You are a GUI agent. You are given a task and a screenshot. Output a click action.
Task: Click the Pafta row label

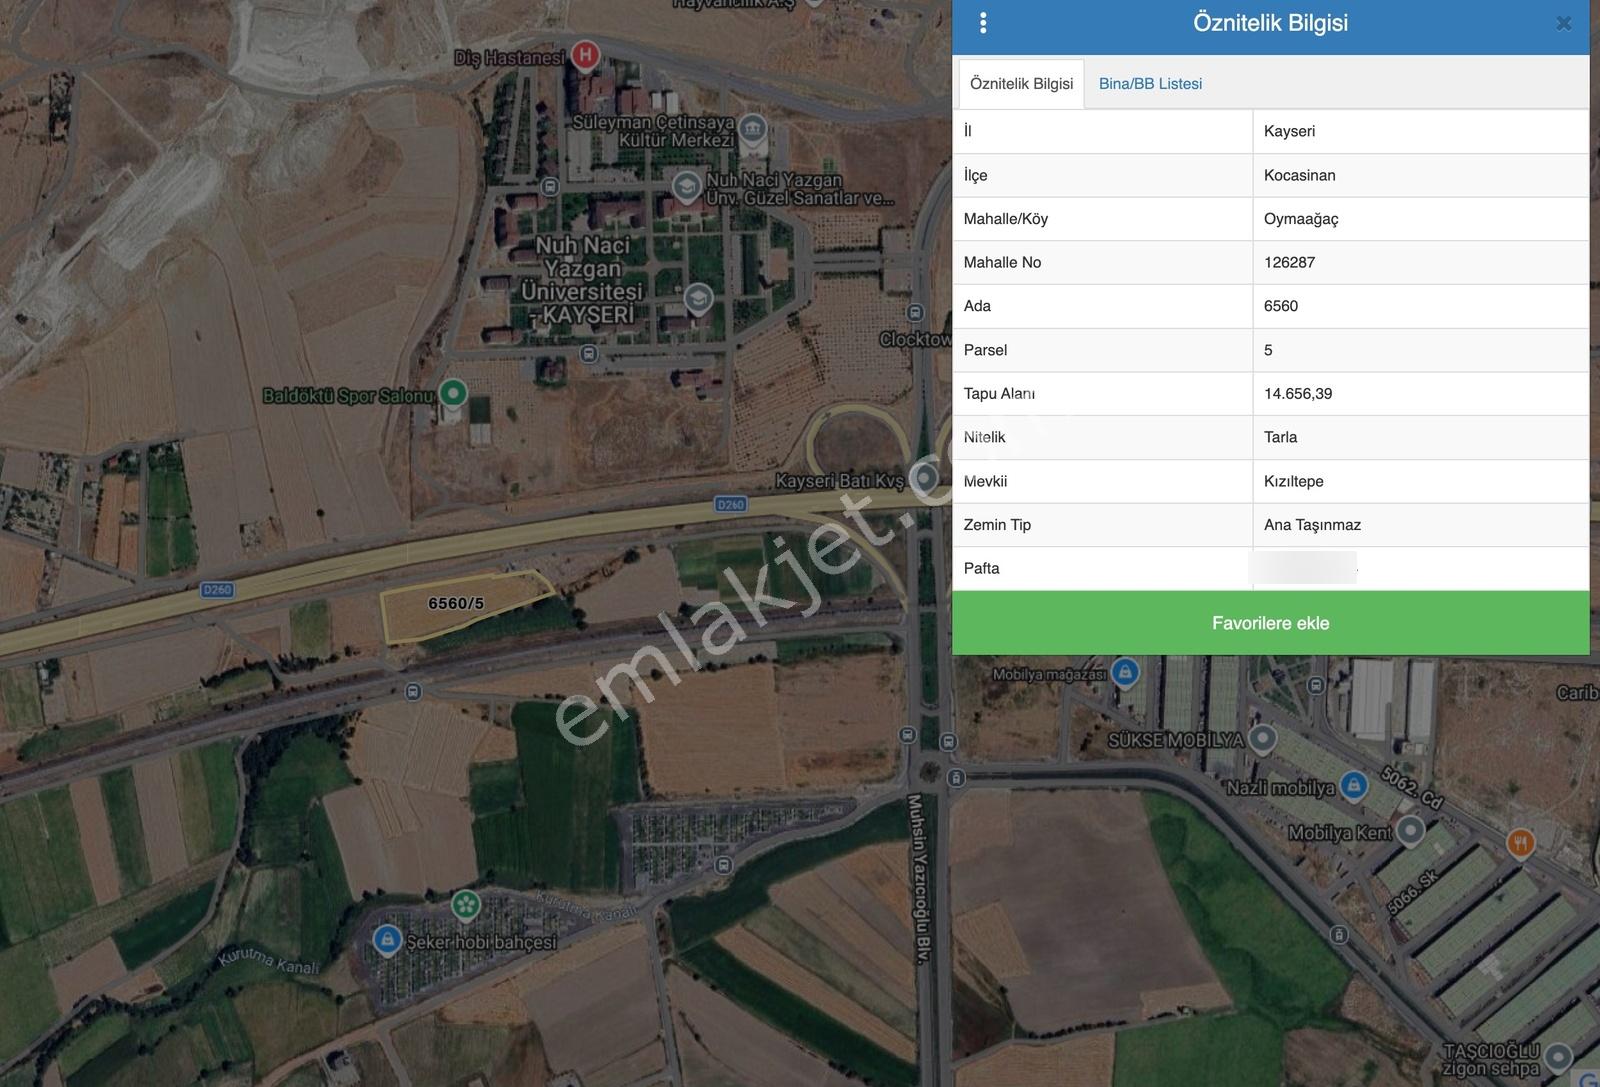pos(981,568)
